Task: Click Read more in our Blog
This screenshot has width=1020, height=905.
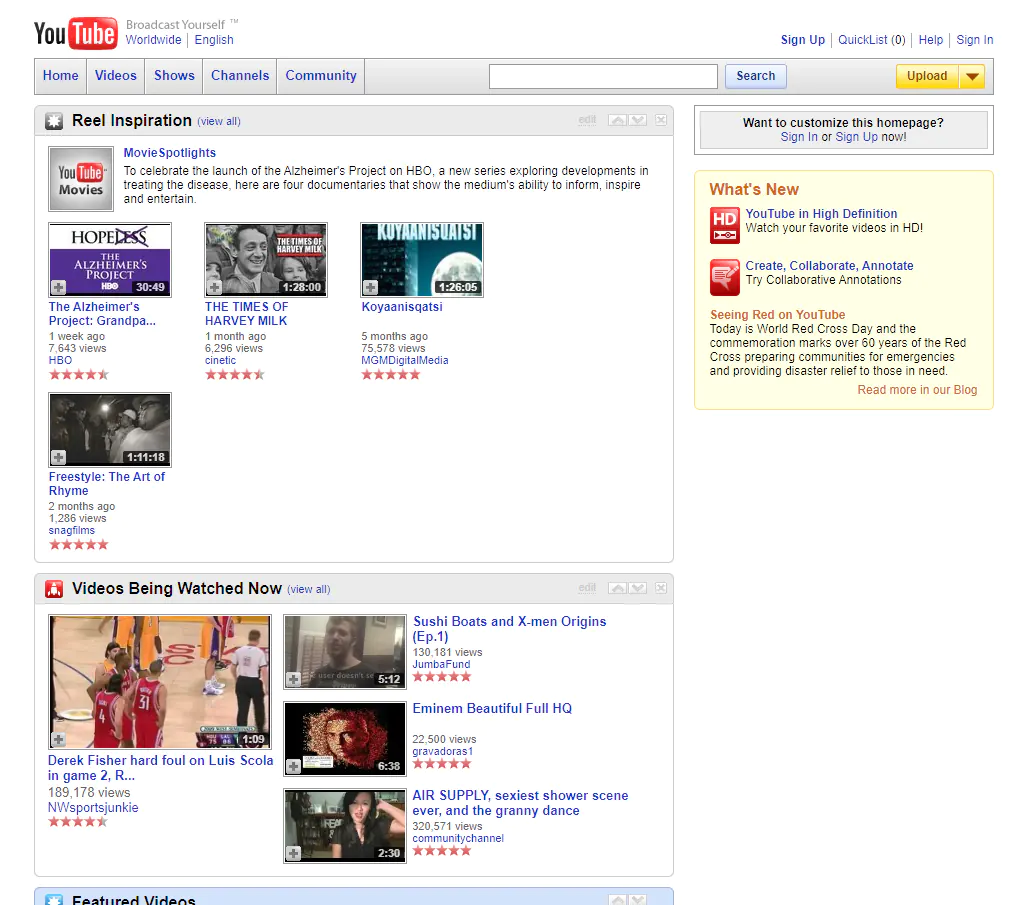Action: tap(917, 390)
